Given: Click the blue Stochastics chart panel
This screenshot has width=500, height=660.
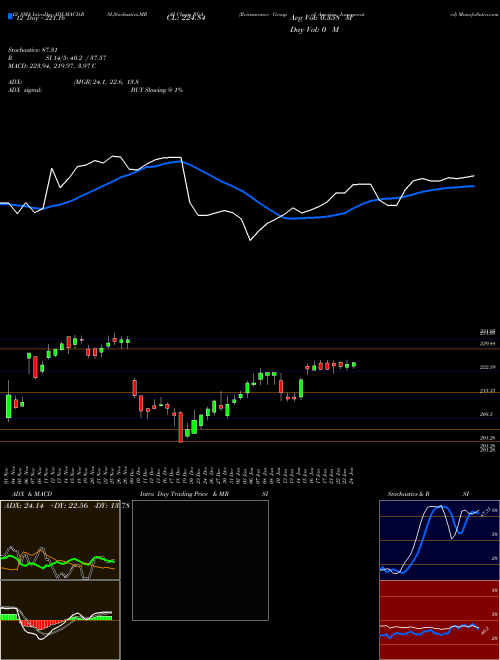Looking at the screenshot, I should click(x=439, y=540).
